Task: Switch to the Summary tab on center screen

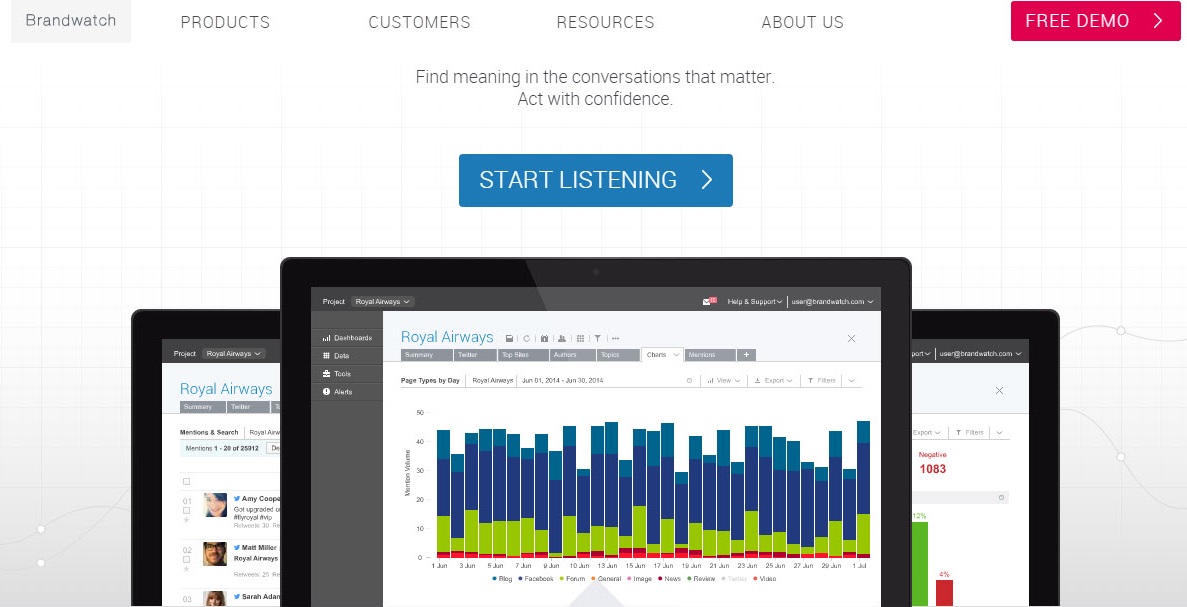Action: (426, 355)
